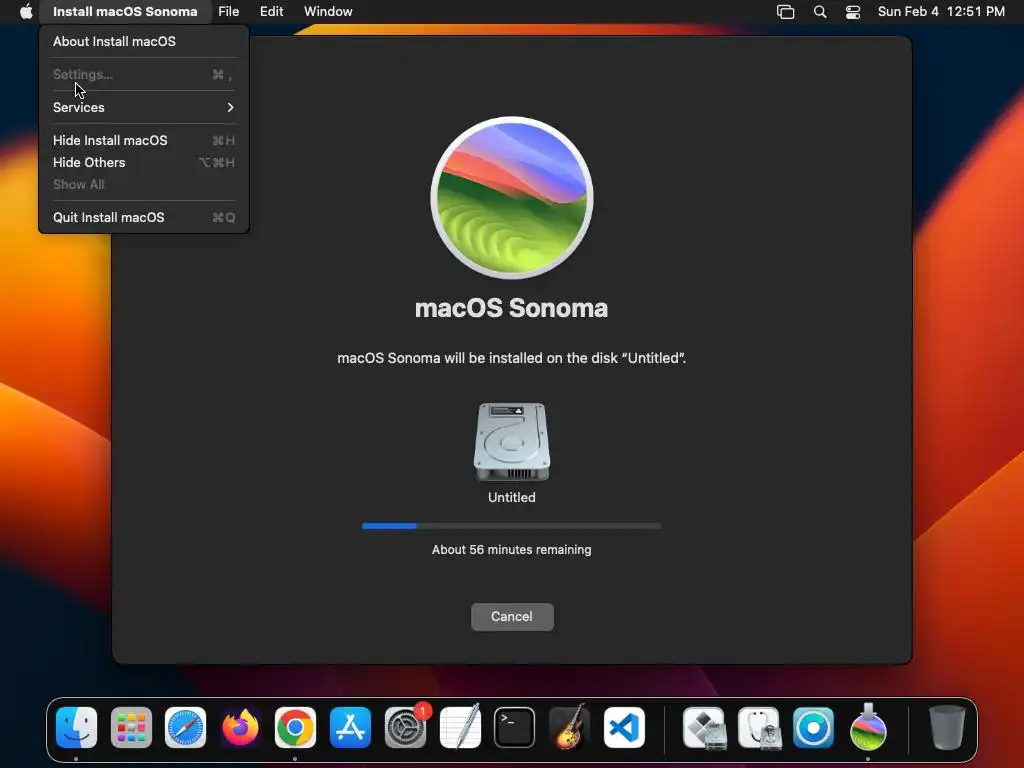Viewport: 1024px width, 768px height.
Task: Launch Firefox from the dock
Action: tap(240, 727)
